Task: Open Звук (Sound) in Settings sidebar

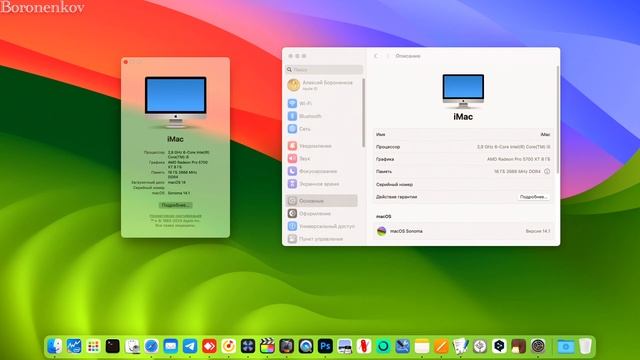Action: point(322,158)
